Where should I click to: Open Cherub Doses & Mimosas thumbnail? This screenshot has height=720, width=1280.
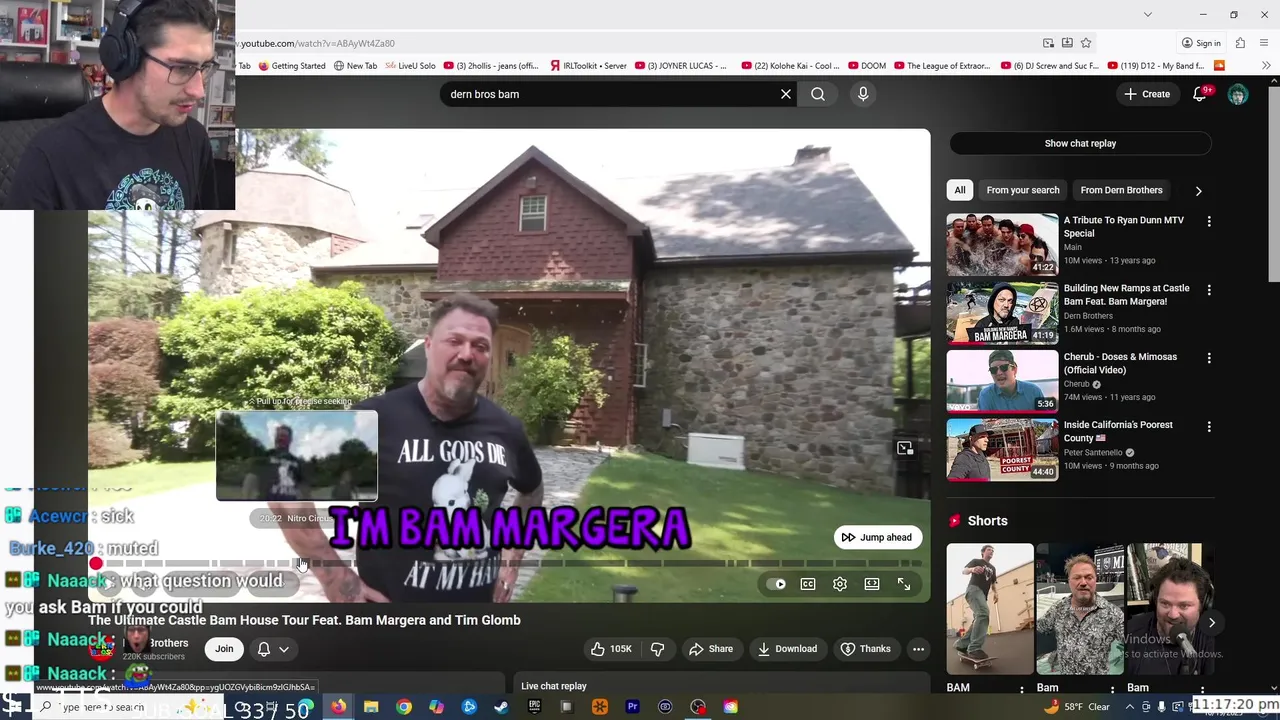[x=1002, y=381]
